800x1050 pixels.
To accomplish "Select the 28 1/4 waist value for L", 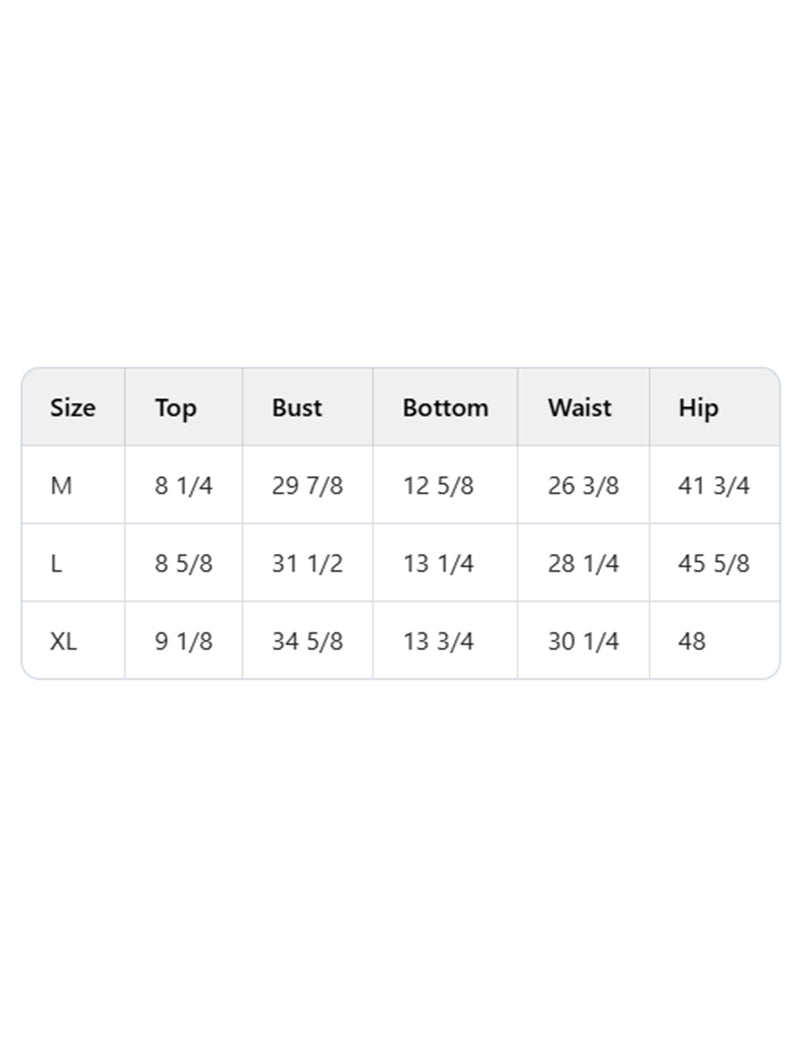I will [x=583, y=564].
